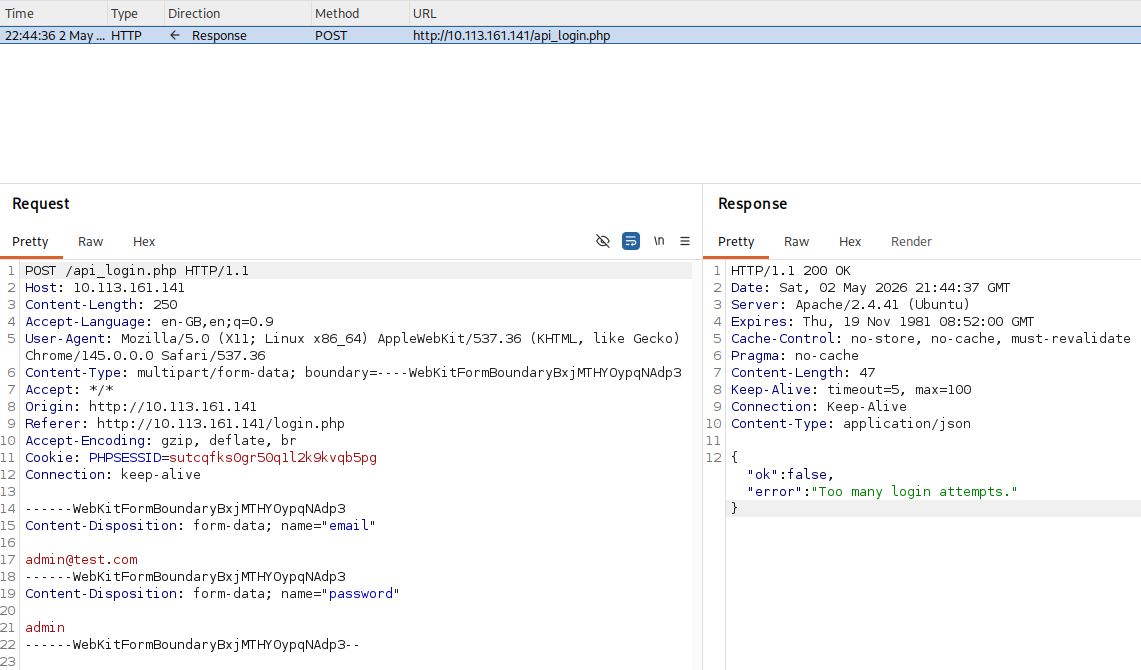Click the POST method cell in the row
The height and width of the screenshot is (670, 1141).
(330, 36)
